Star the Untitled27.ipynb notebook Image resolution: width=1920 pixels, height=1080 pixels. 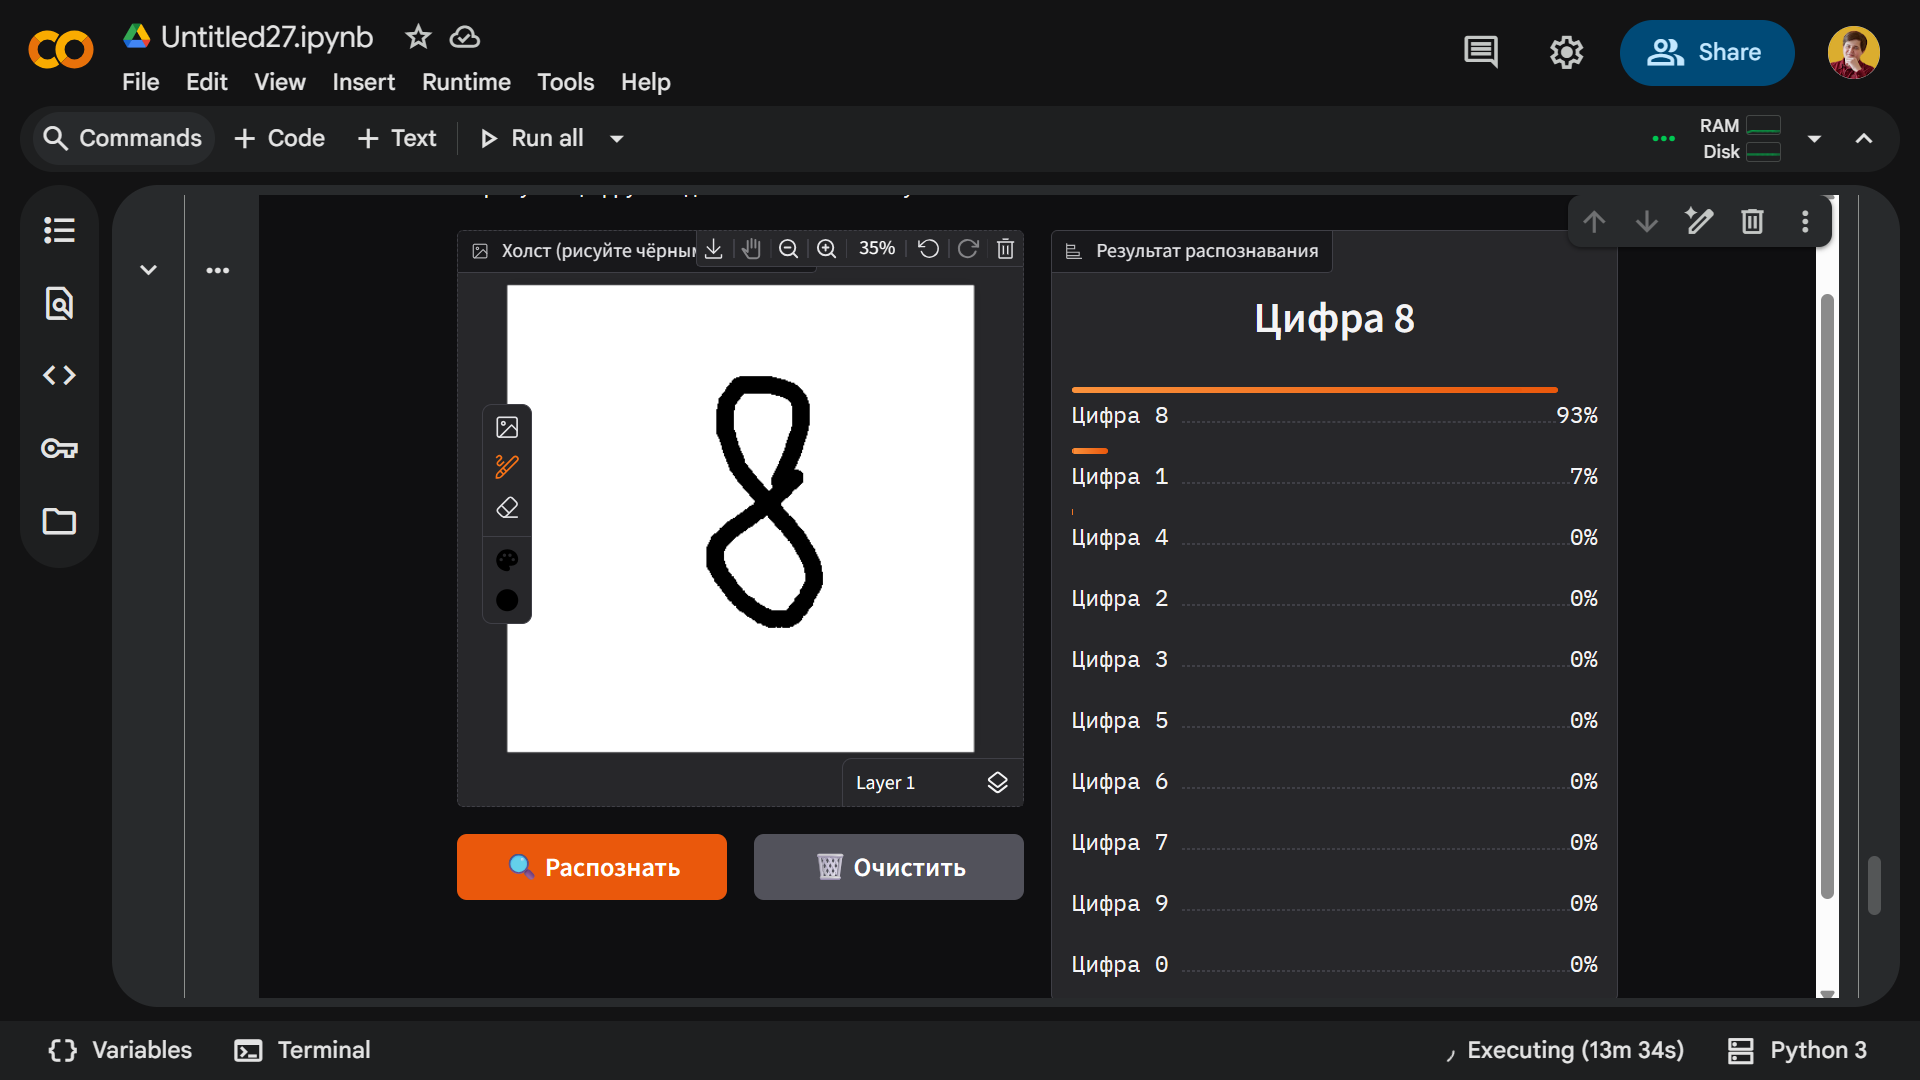pos(418,37)
